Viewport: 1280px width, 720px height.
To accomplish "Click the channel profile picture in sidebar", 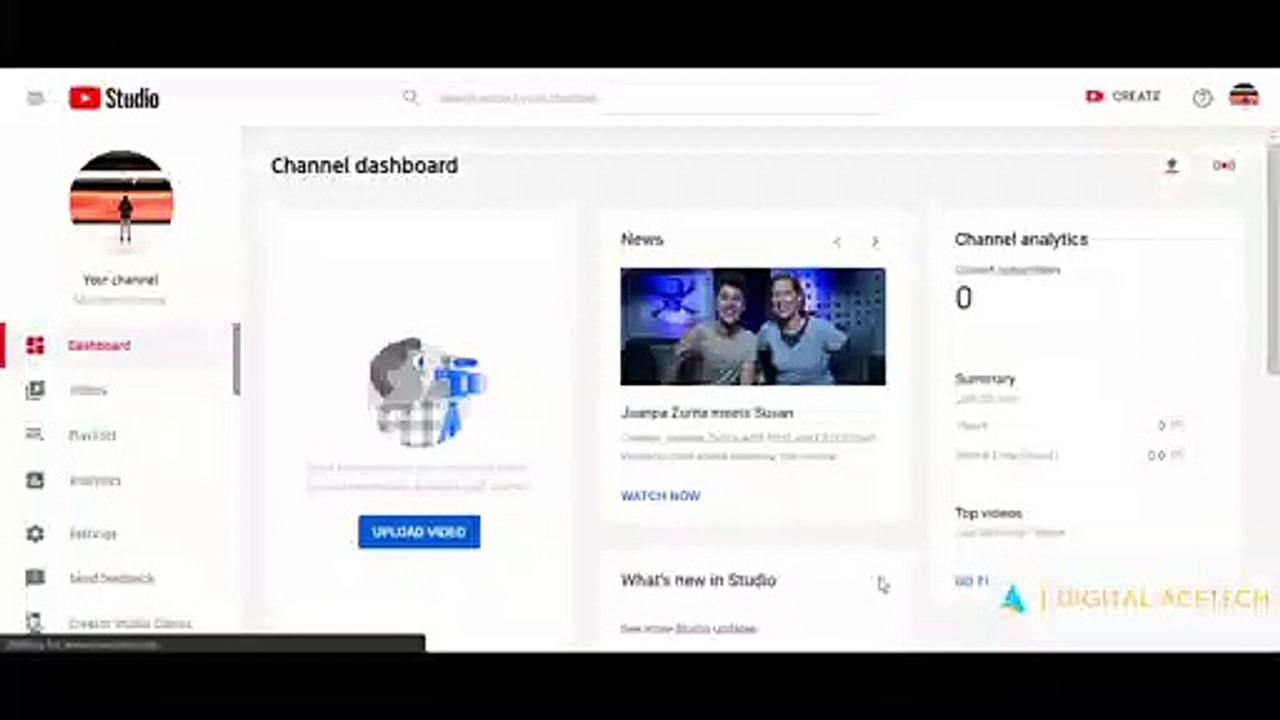I will pyautogui.click(x=121, y=201).
